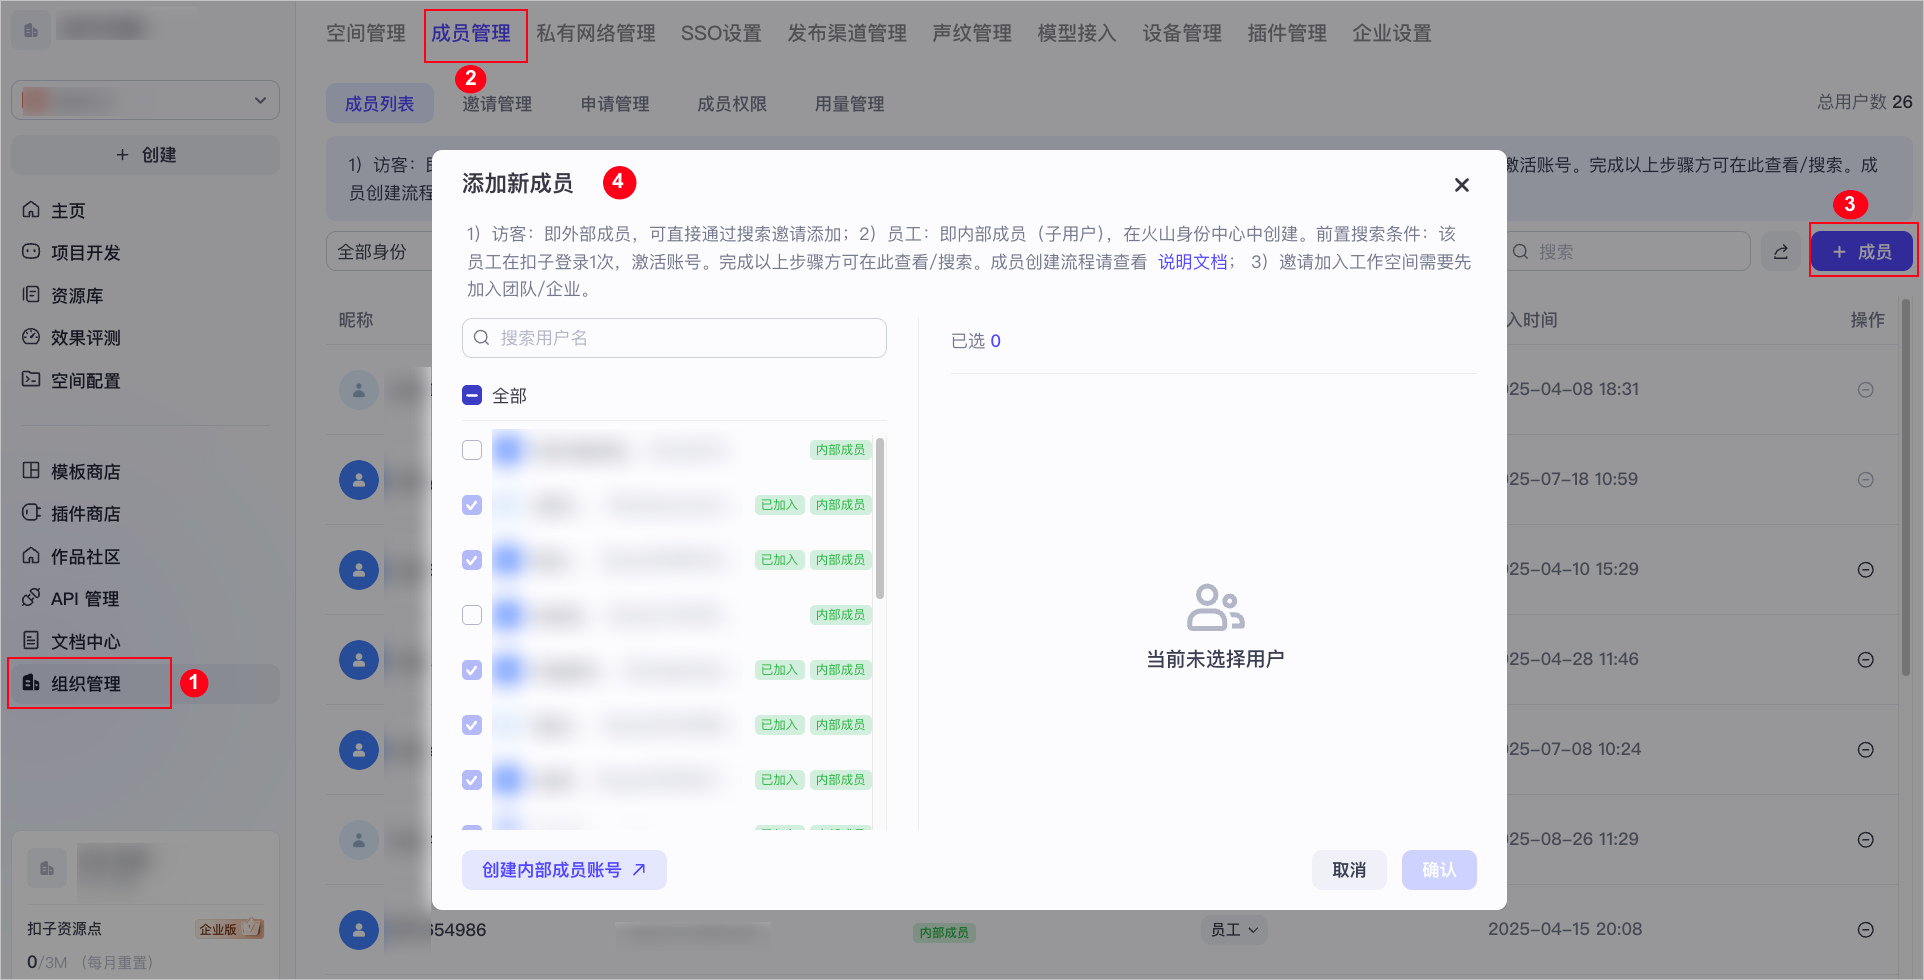1924x980 pixels.
Task: Click remove icon in the 2025-04-15 20:08 row
Action: tap(1866, 930)
